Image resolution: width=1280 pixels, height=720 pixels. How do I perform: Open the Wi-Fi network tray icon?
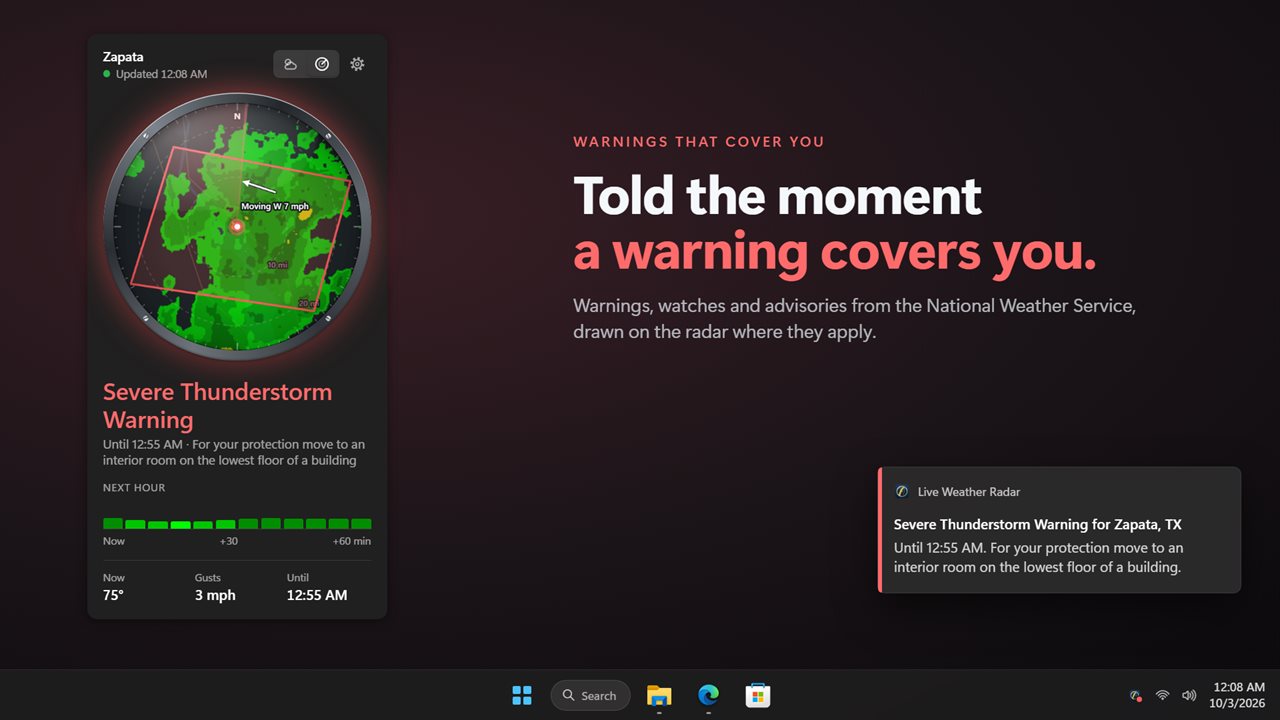[x=1162, y=695]
